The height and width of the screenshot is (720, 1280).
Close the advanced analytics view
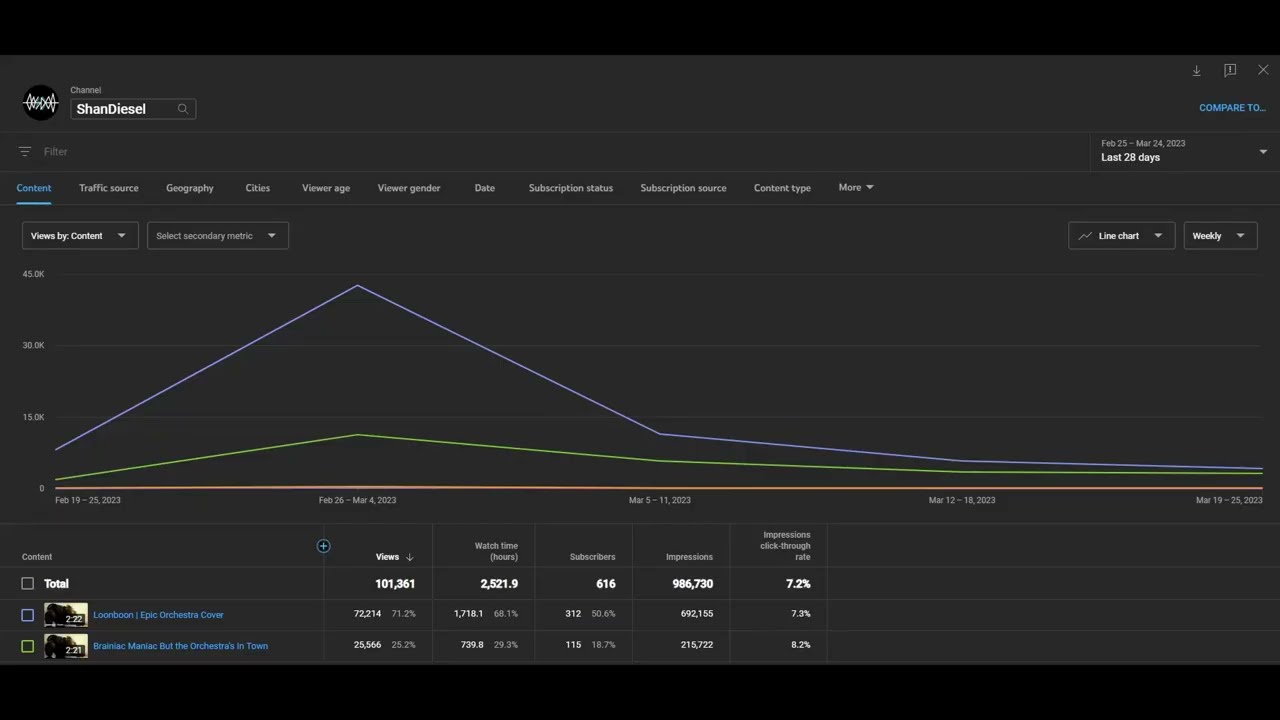coord(1263,71)
